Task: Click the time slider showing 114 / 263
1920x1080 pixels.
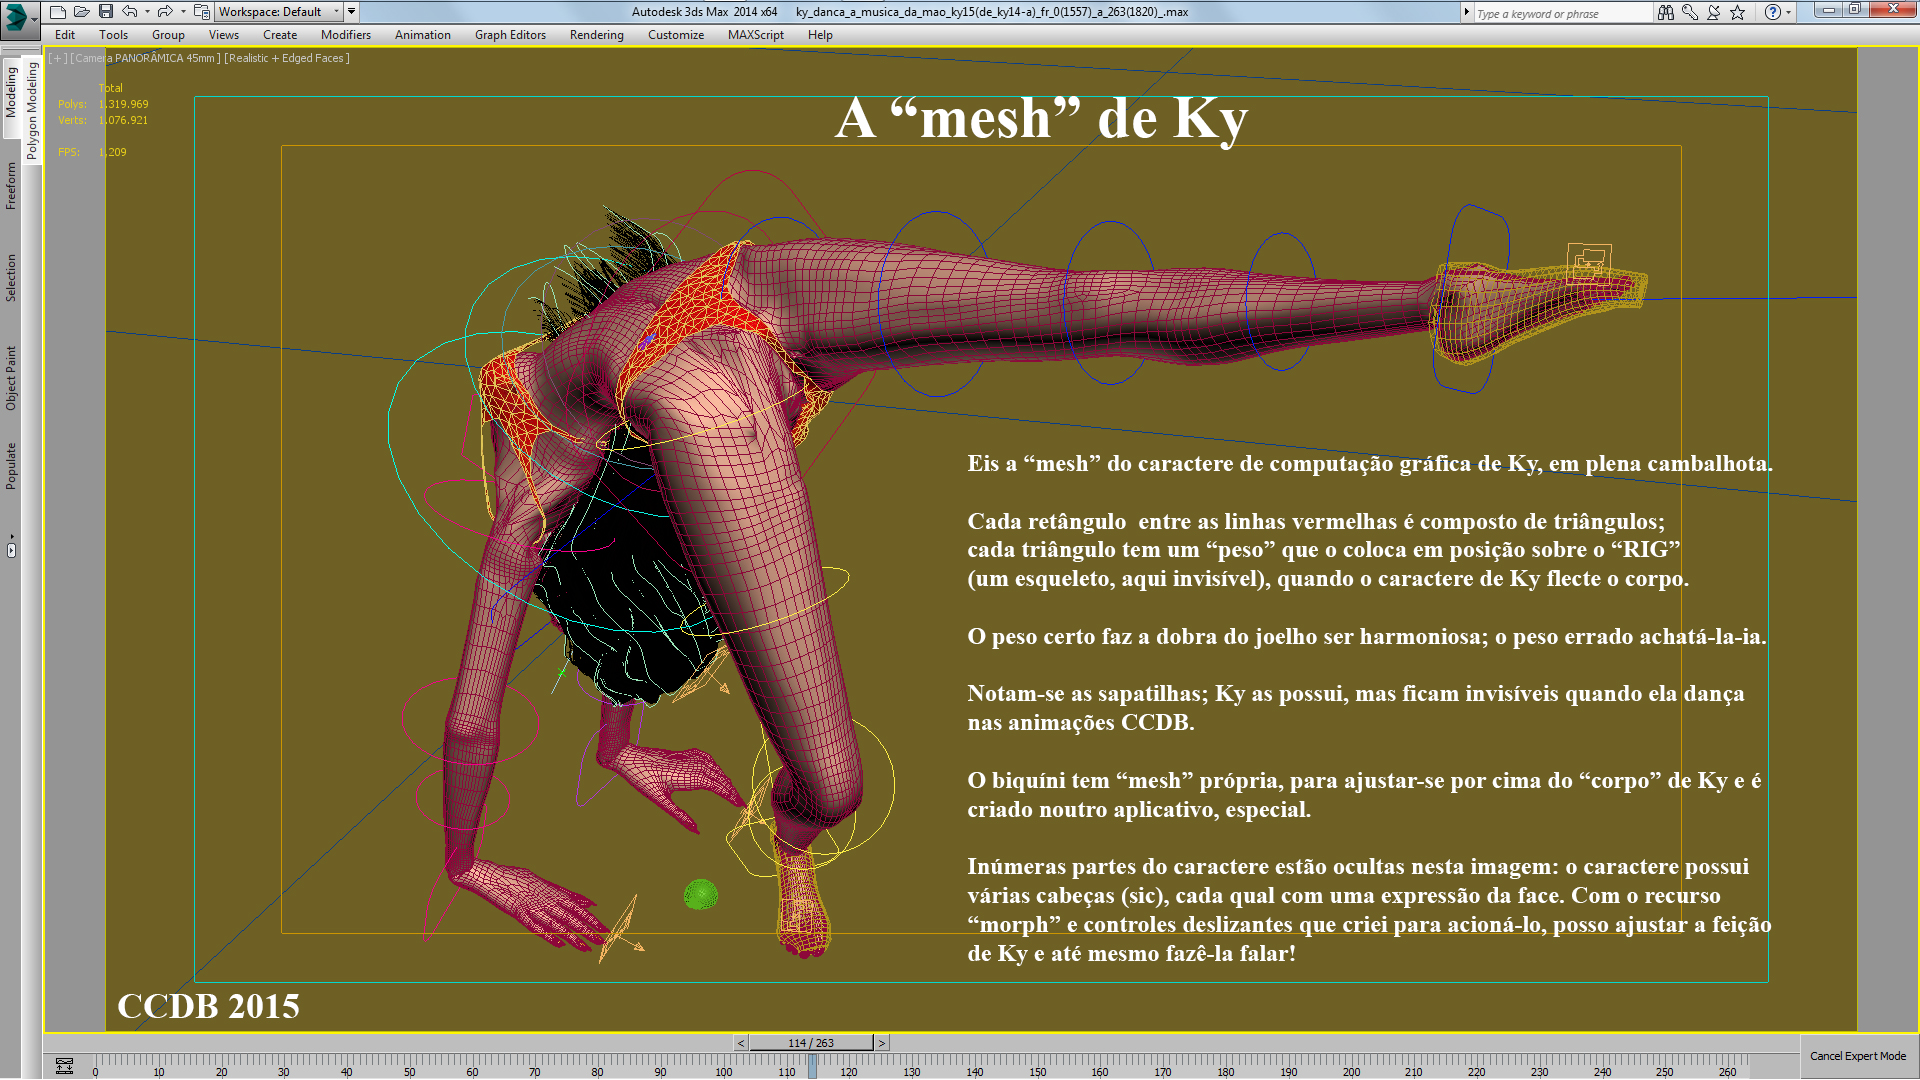Action: [x=810, y=1043]
